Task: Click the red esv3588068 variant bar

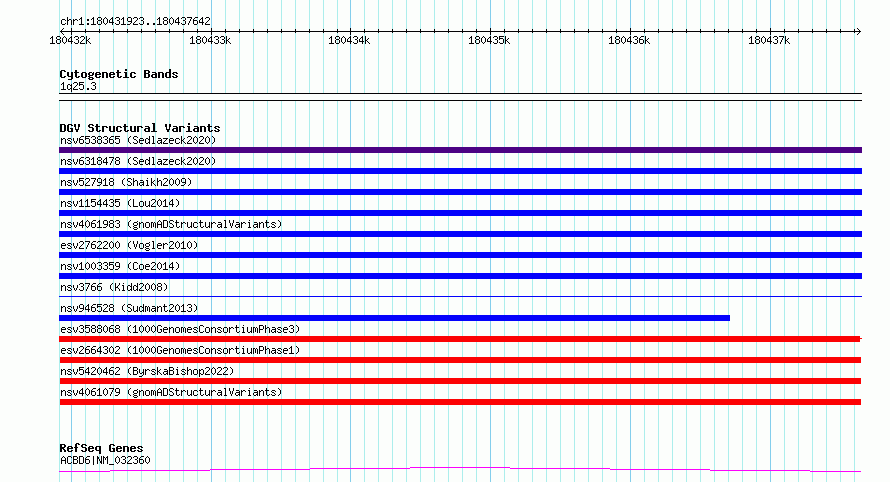Action: tap(460, 339)
